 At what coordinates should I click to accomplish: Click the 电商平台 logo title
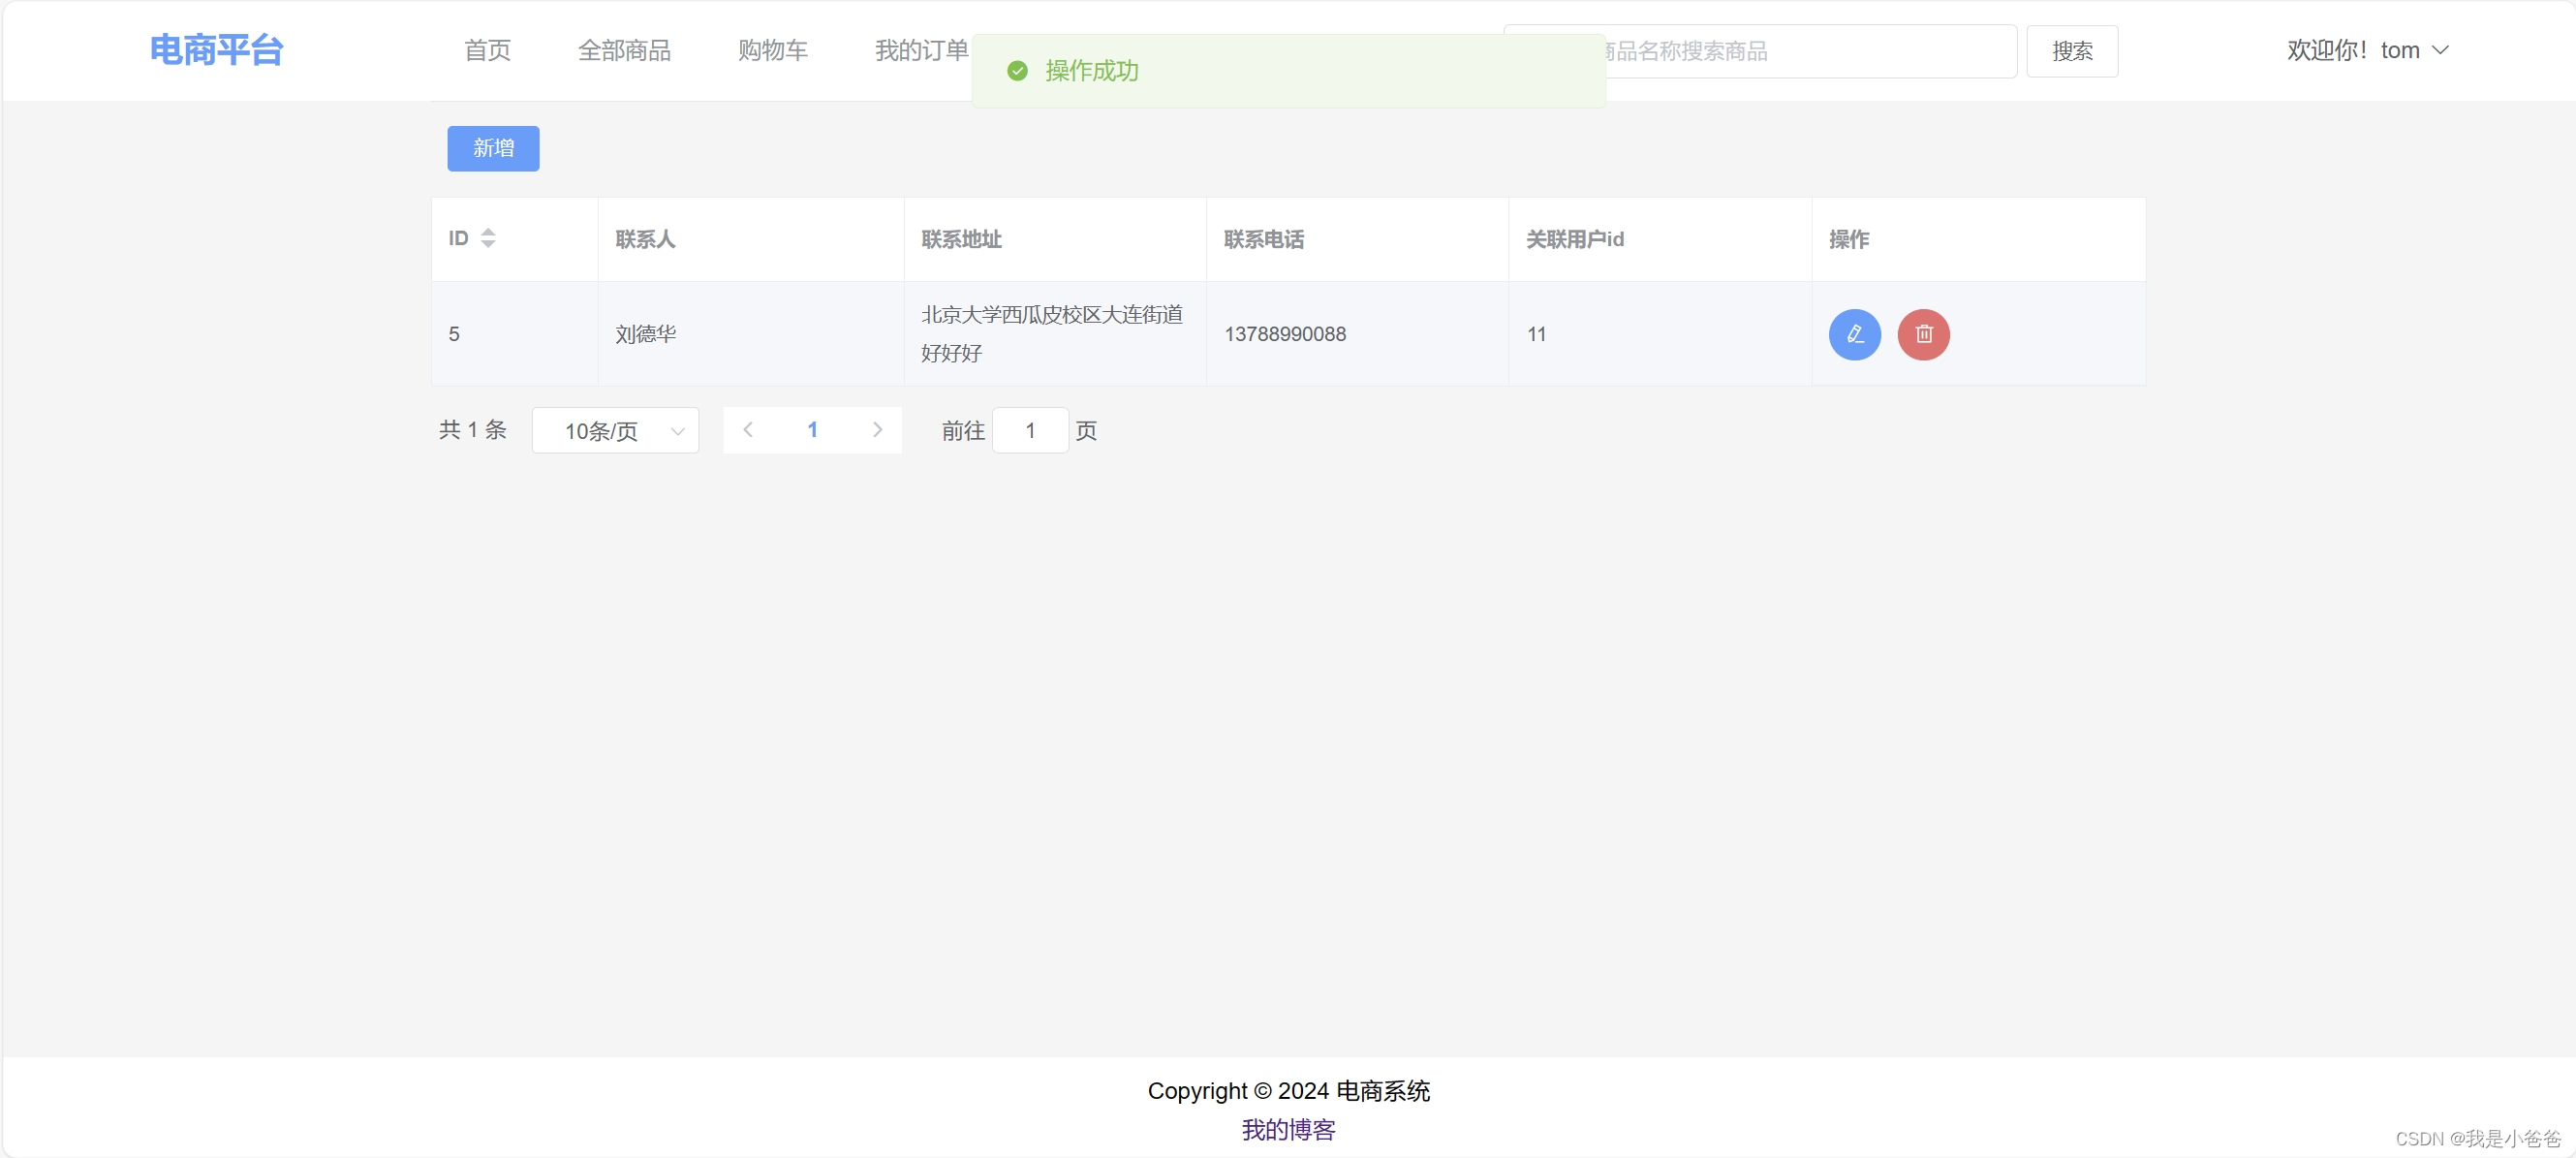pos(217,50)
